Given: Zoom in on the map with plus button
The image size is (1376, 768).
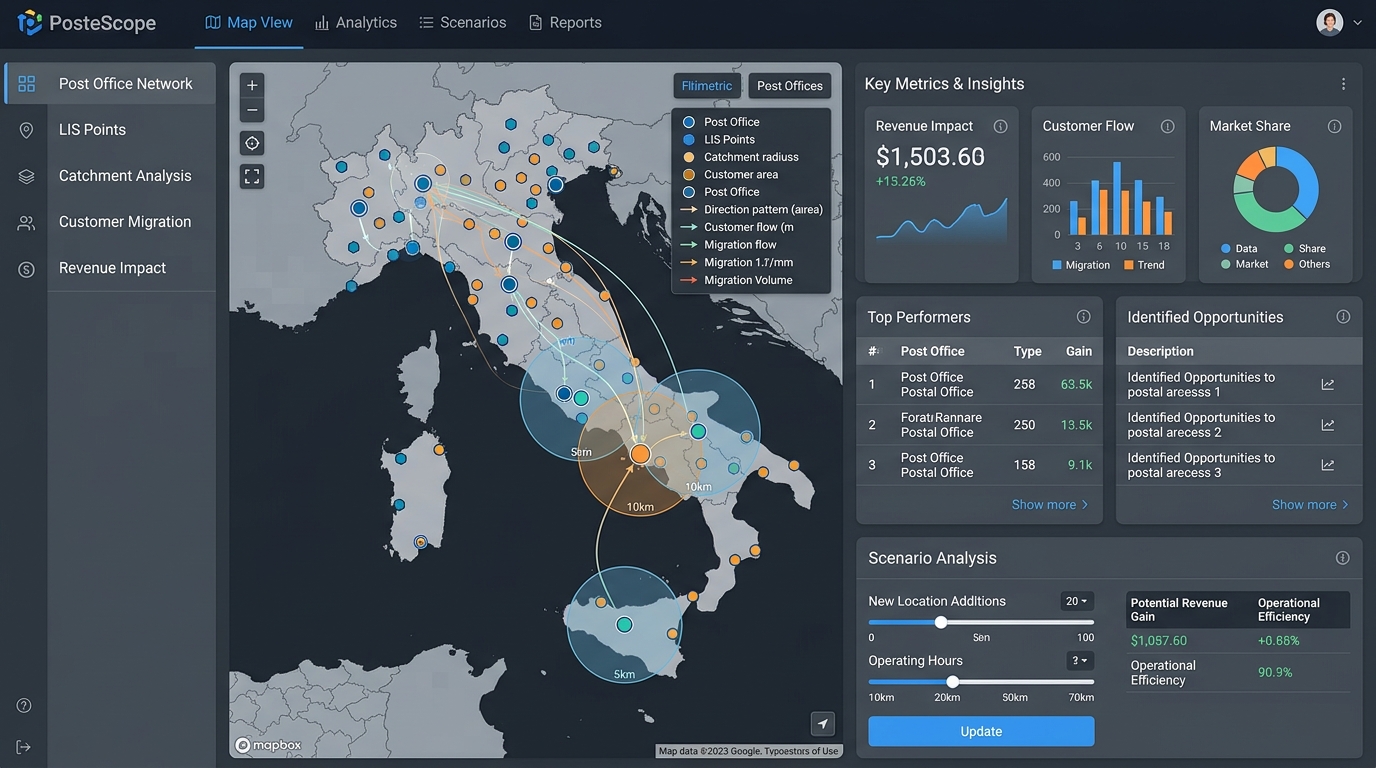Looking at the screenshot, I should (252, 85).
